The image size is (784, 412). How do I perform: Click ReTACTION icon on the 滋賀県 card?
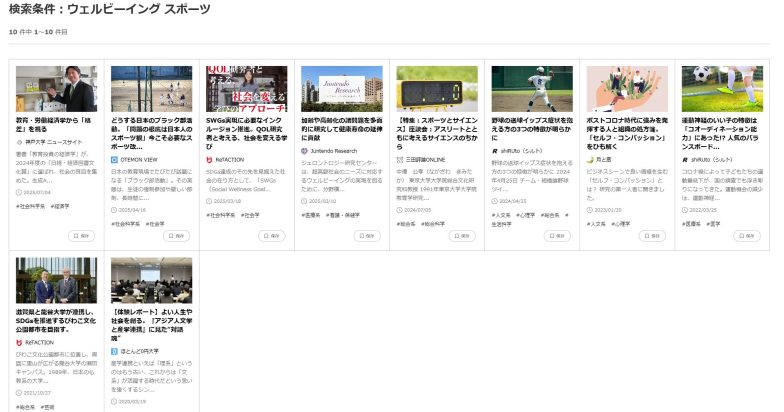[x=20, y=342]
